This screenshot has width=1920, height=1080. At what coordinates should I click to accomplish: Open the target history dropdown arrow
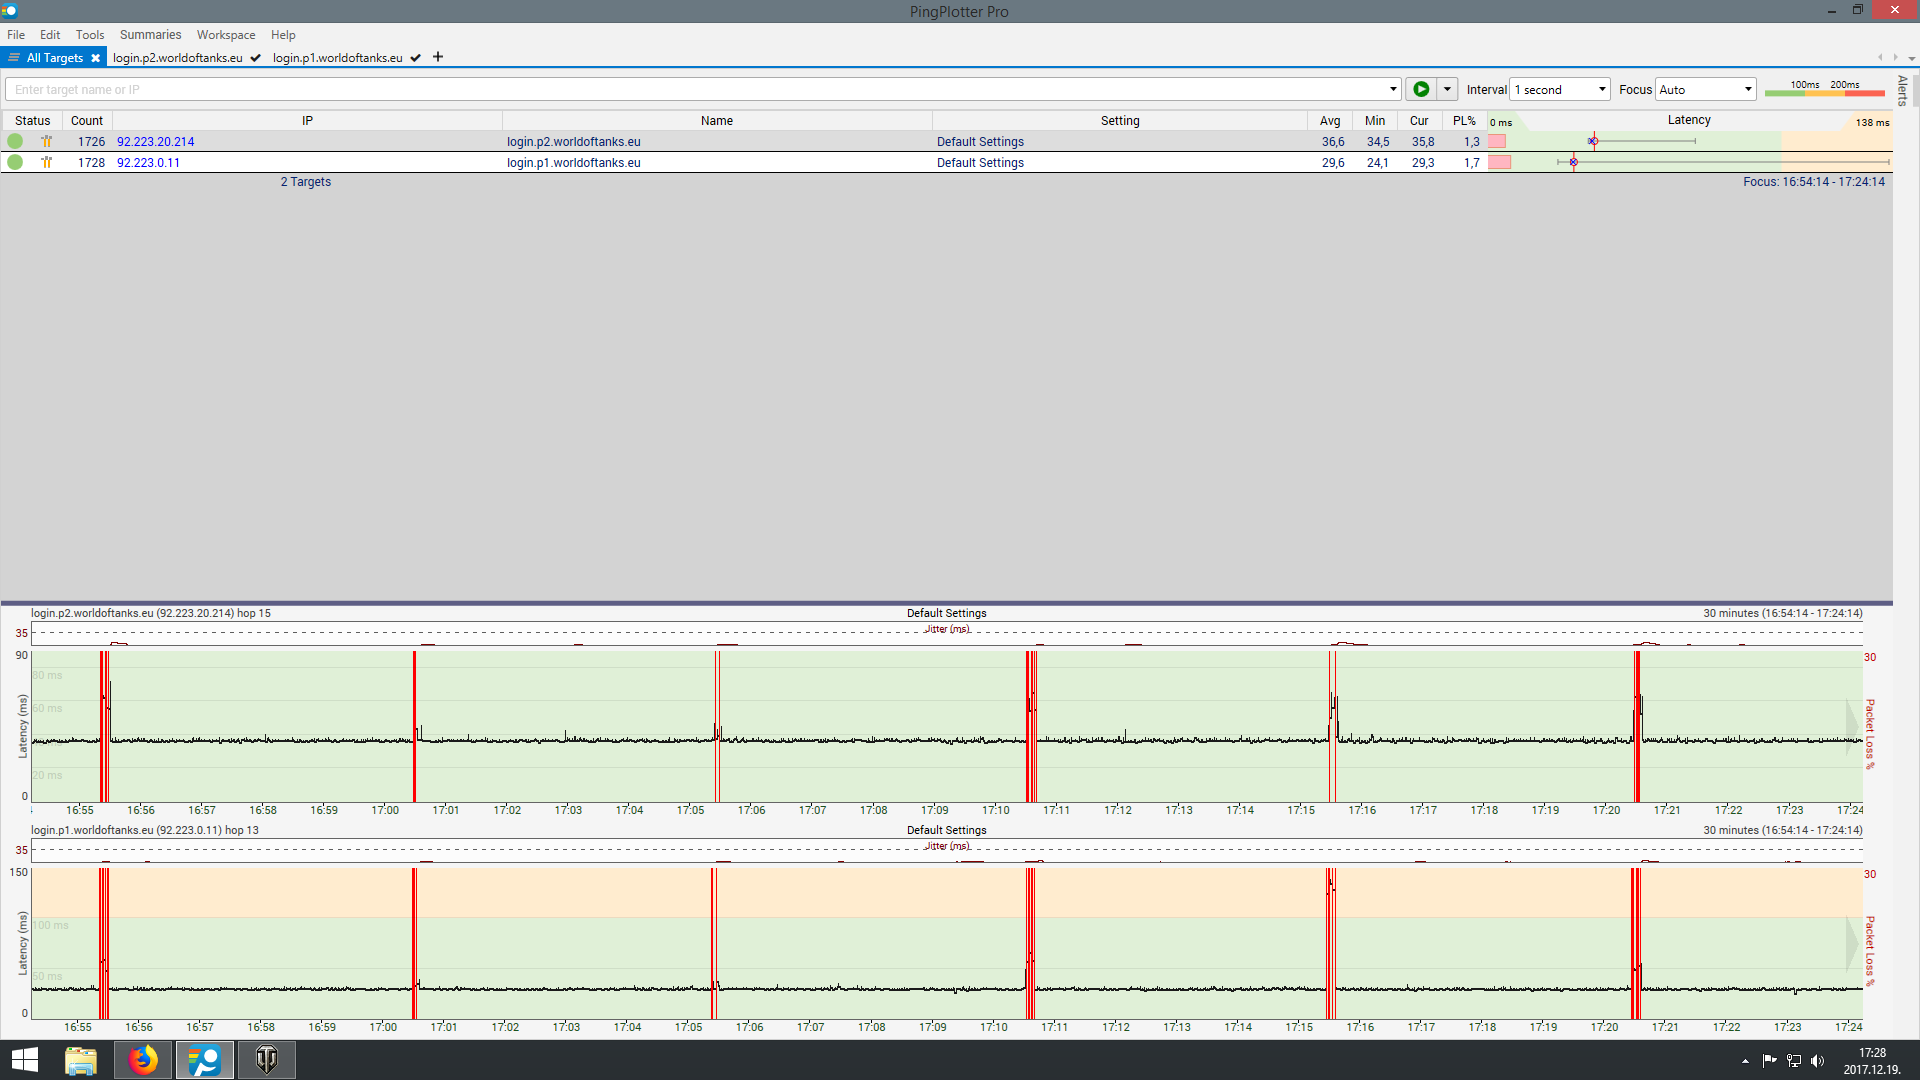tap(1393, 89)
